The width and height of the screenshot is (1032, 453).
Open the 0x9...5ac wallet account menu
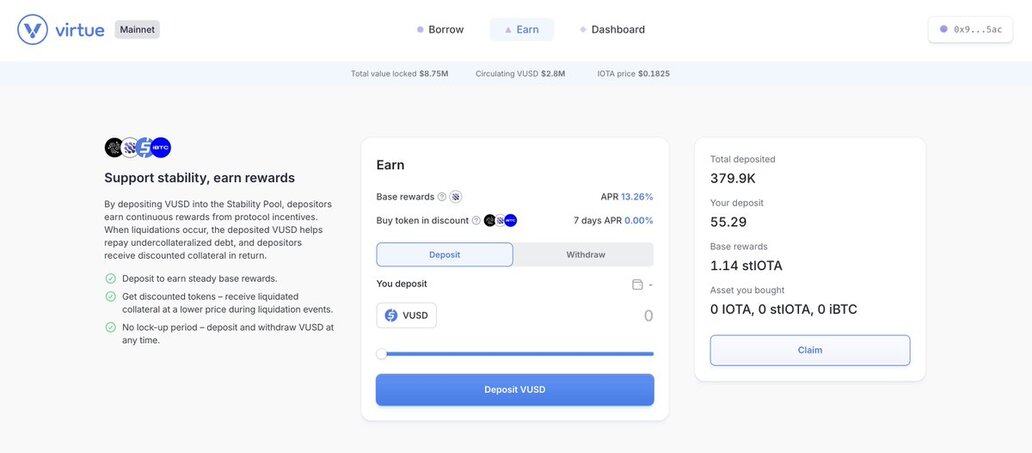970,30
